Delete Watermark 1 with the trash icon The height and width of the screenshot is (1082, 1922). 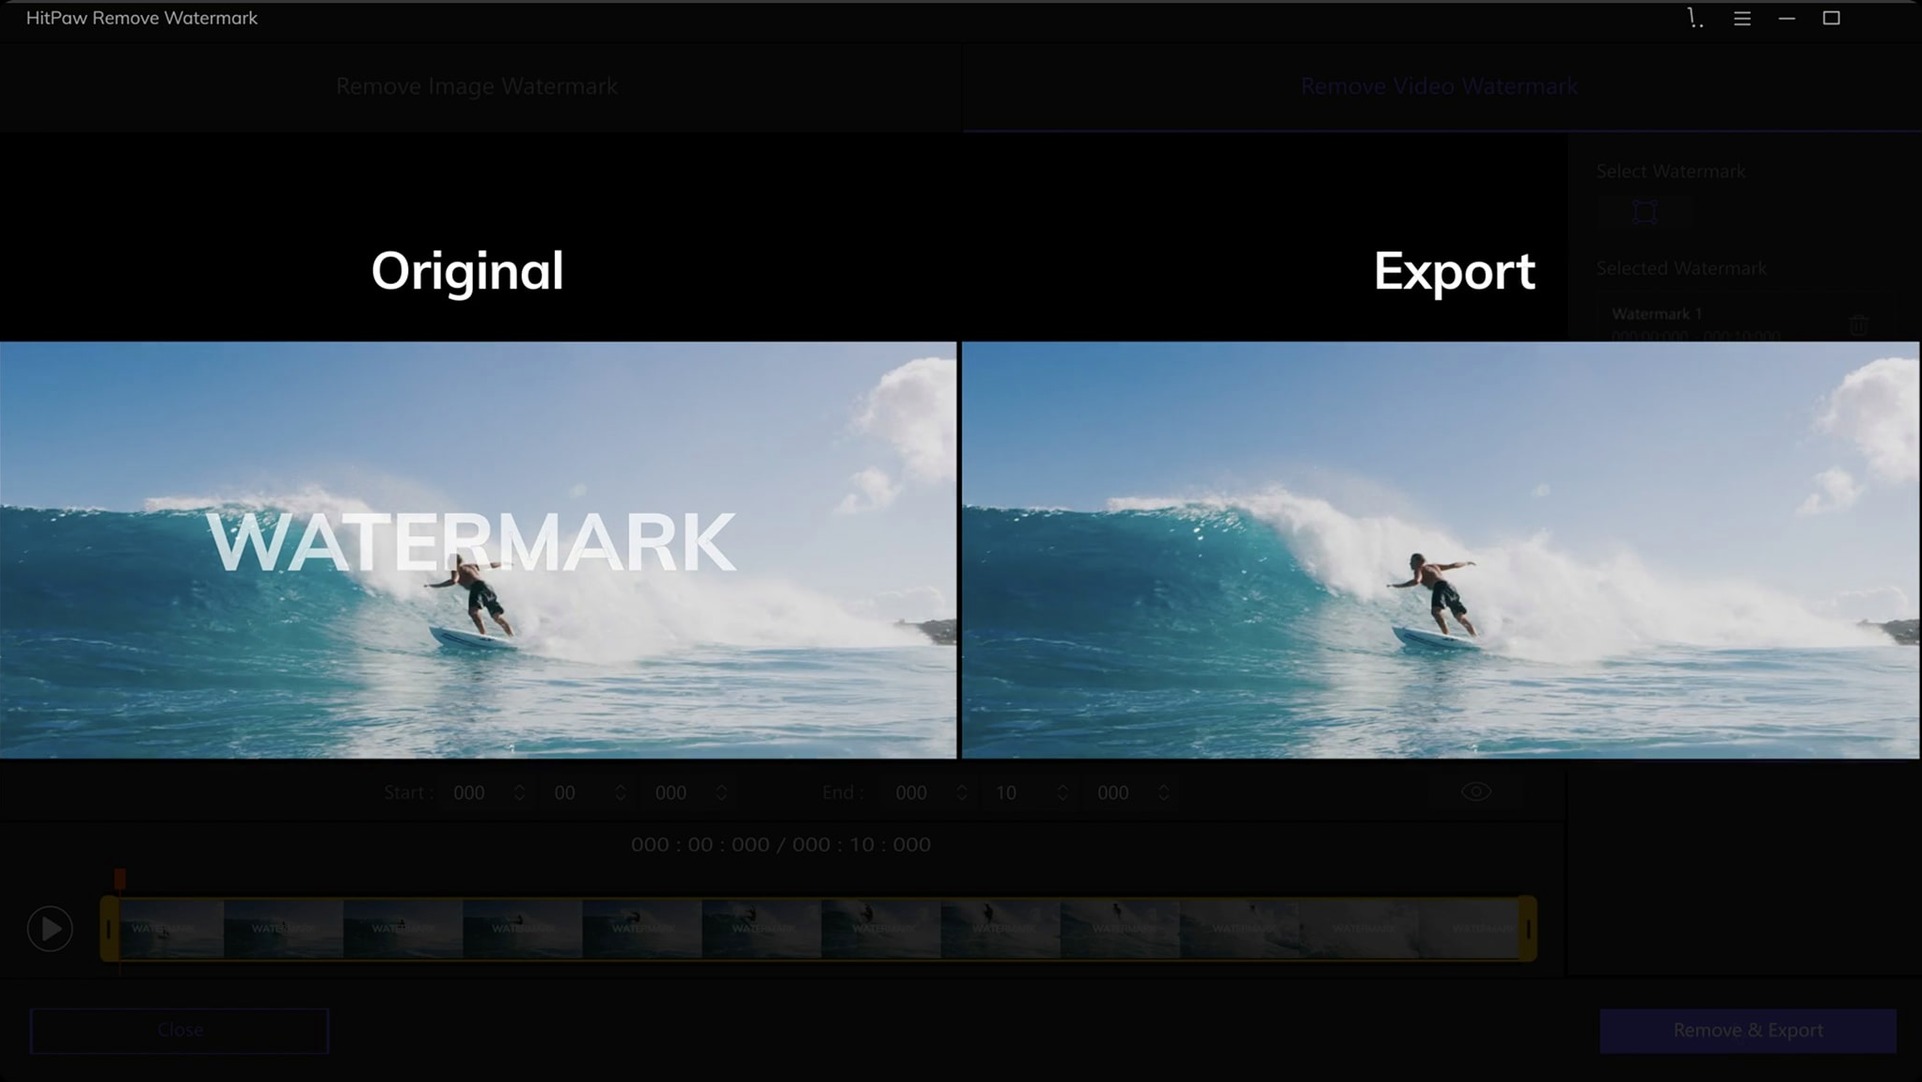(1858, 325)
